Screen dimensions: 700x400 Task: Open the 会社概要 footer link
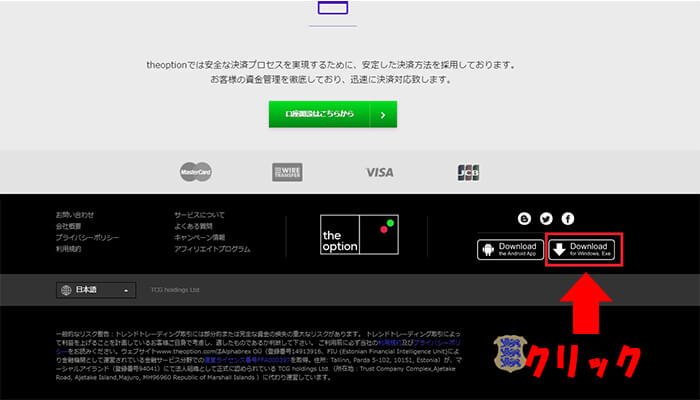click(68, 226)
